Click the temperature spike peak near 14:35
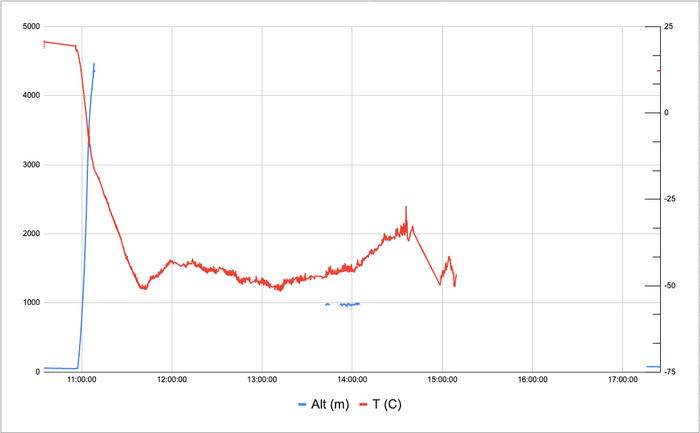The height and width of the screenshot is (433, 700). tap(406, 207)
